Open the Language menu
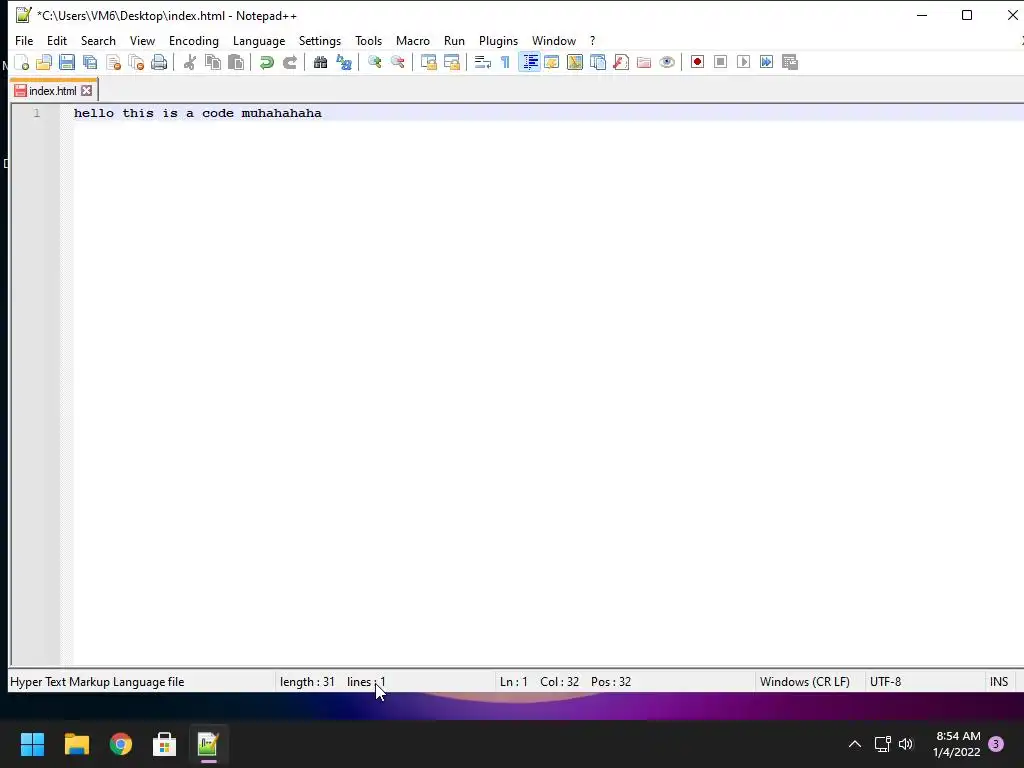Screen dimensions: 1024x768 259,40
